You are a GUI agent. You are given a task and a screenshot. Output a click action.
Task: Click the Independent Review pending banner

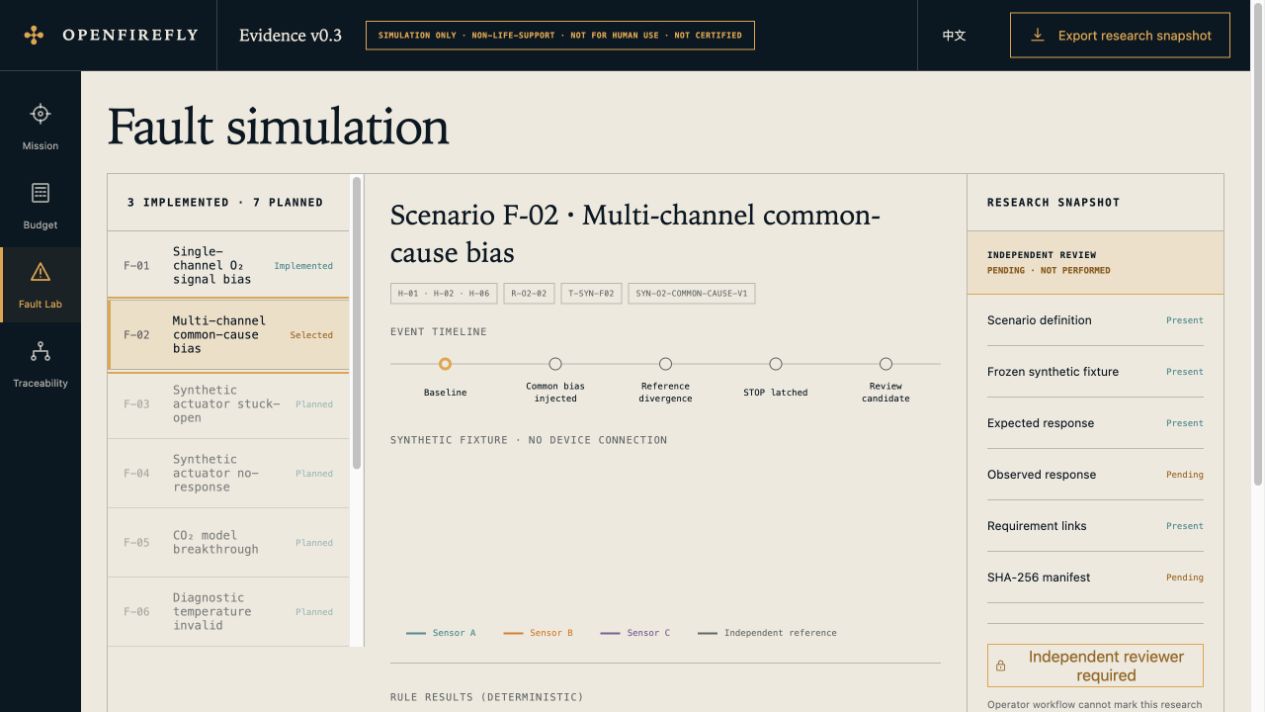coord(1095,263)
